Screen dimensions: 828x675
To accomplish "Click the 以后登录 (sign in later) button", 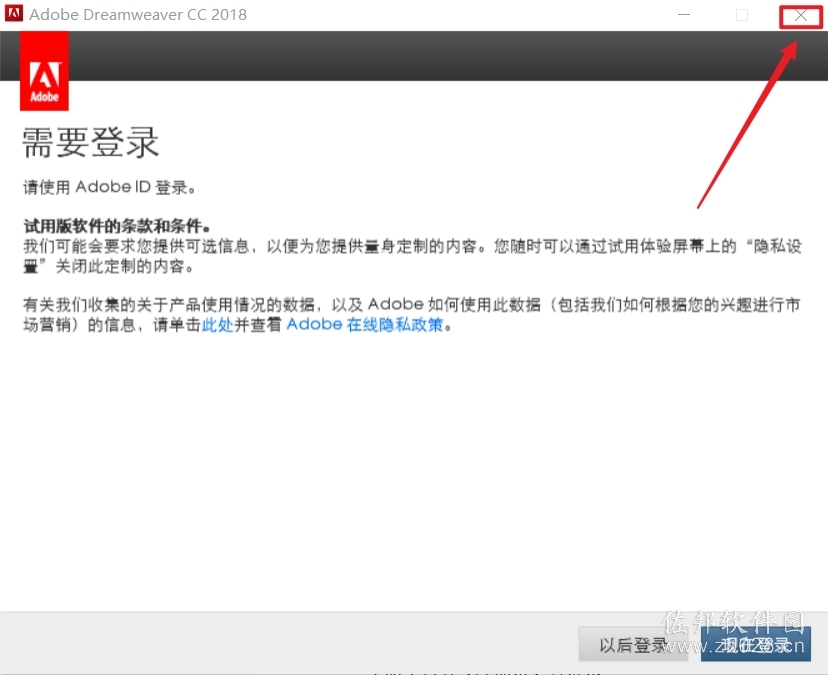I will (633, 644).
